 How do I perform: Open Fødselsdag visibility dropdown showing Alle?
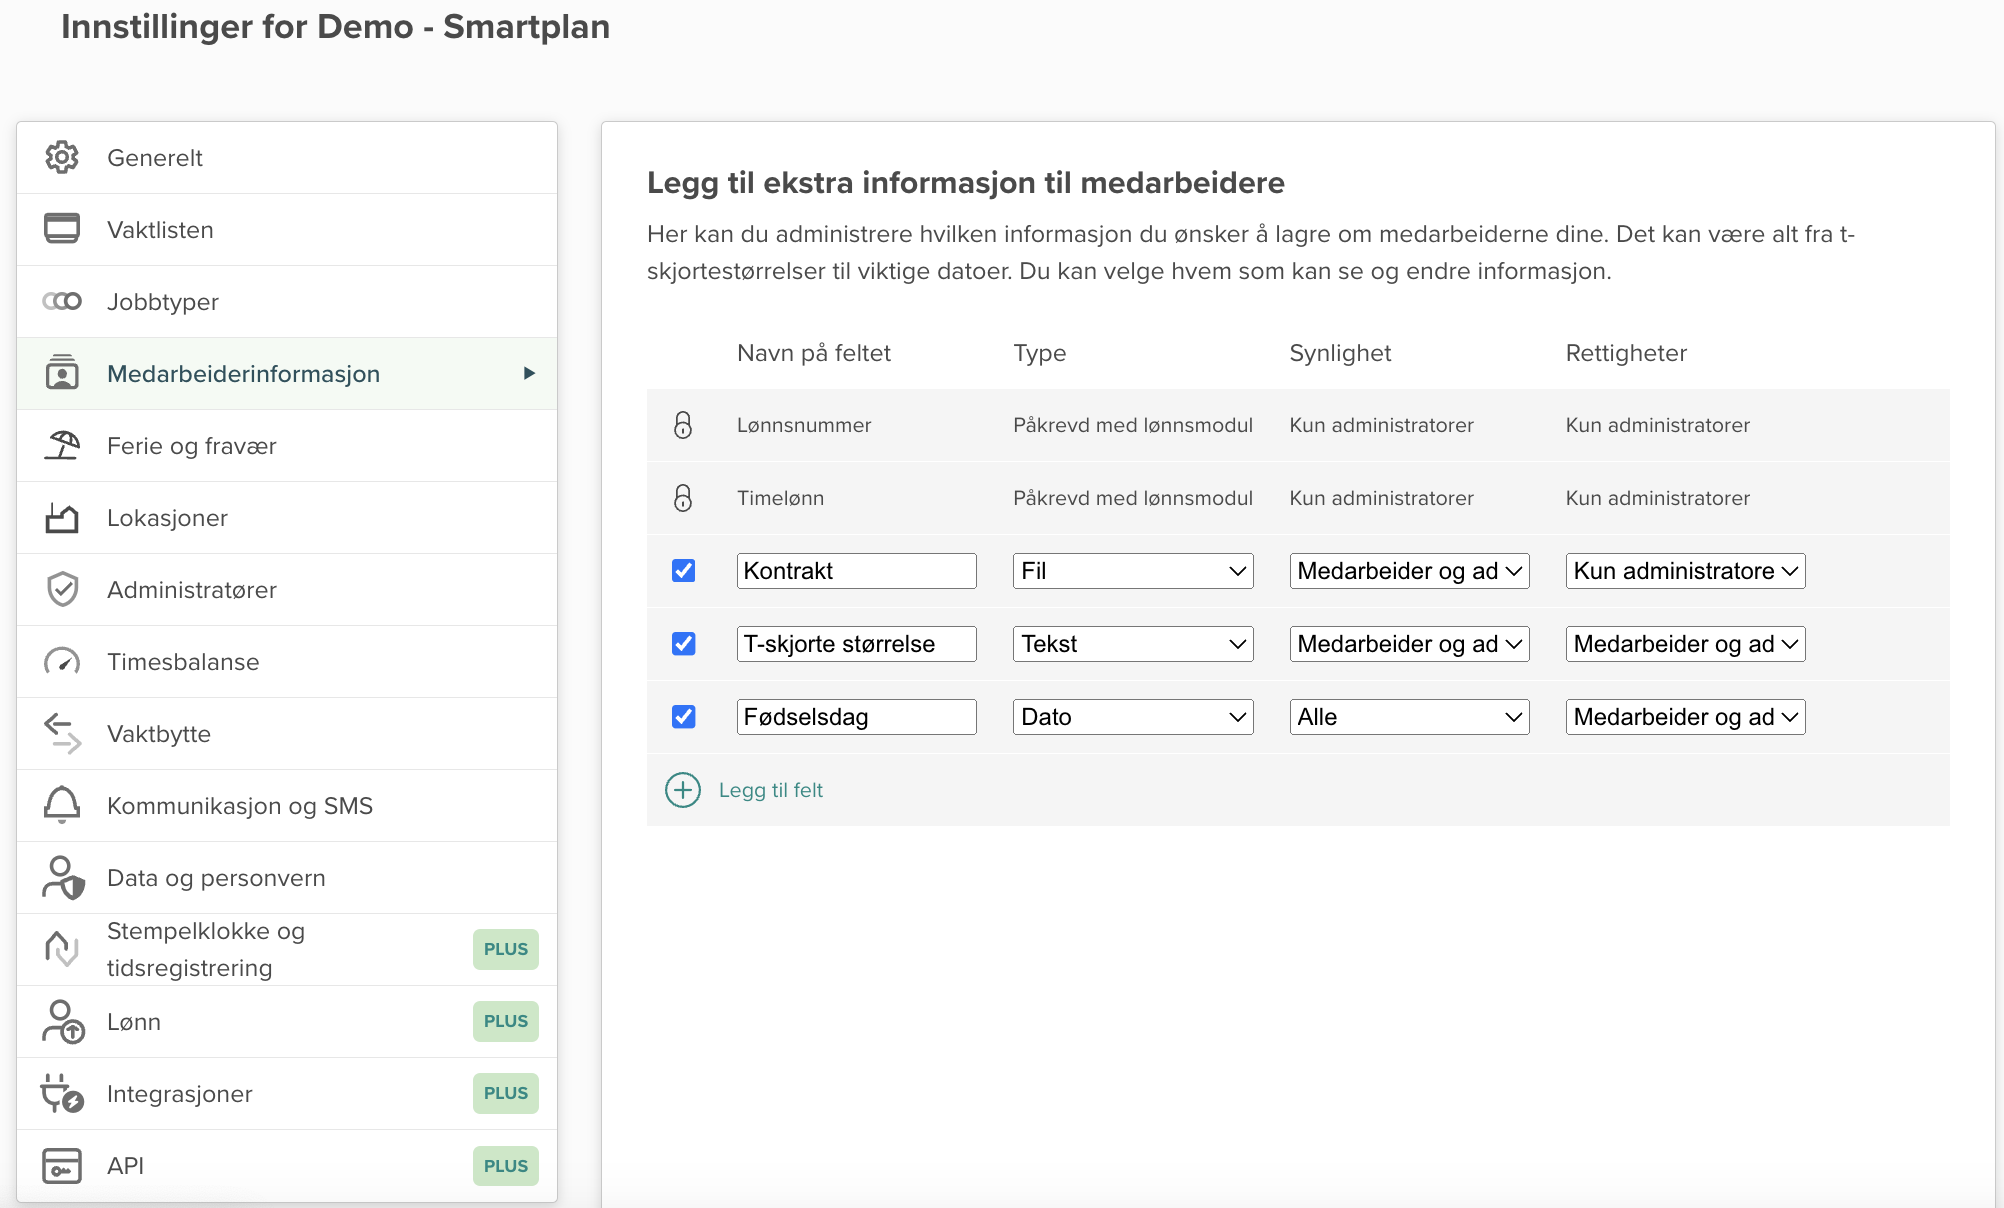point(1408,717)
